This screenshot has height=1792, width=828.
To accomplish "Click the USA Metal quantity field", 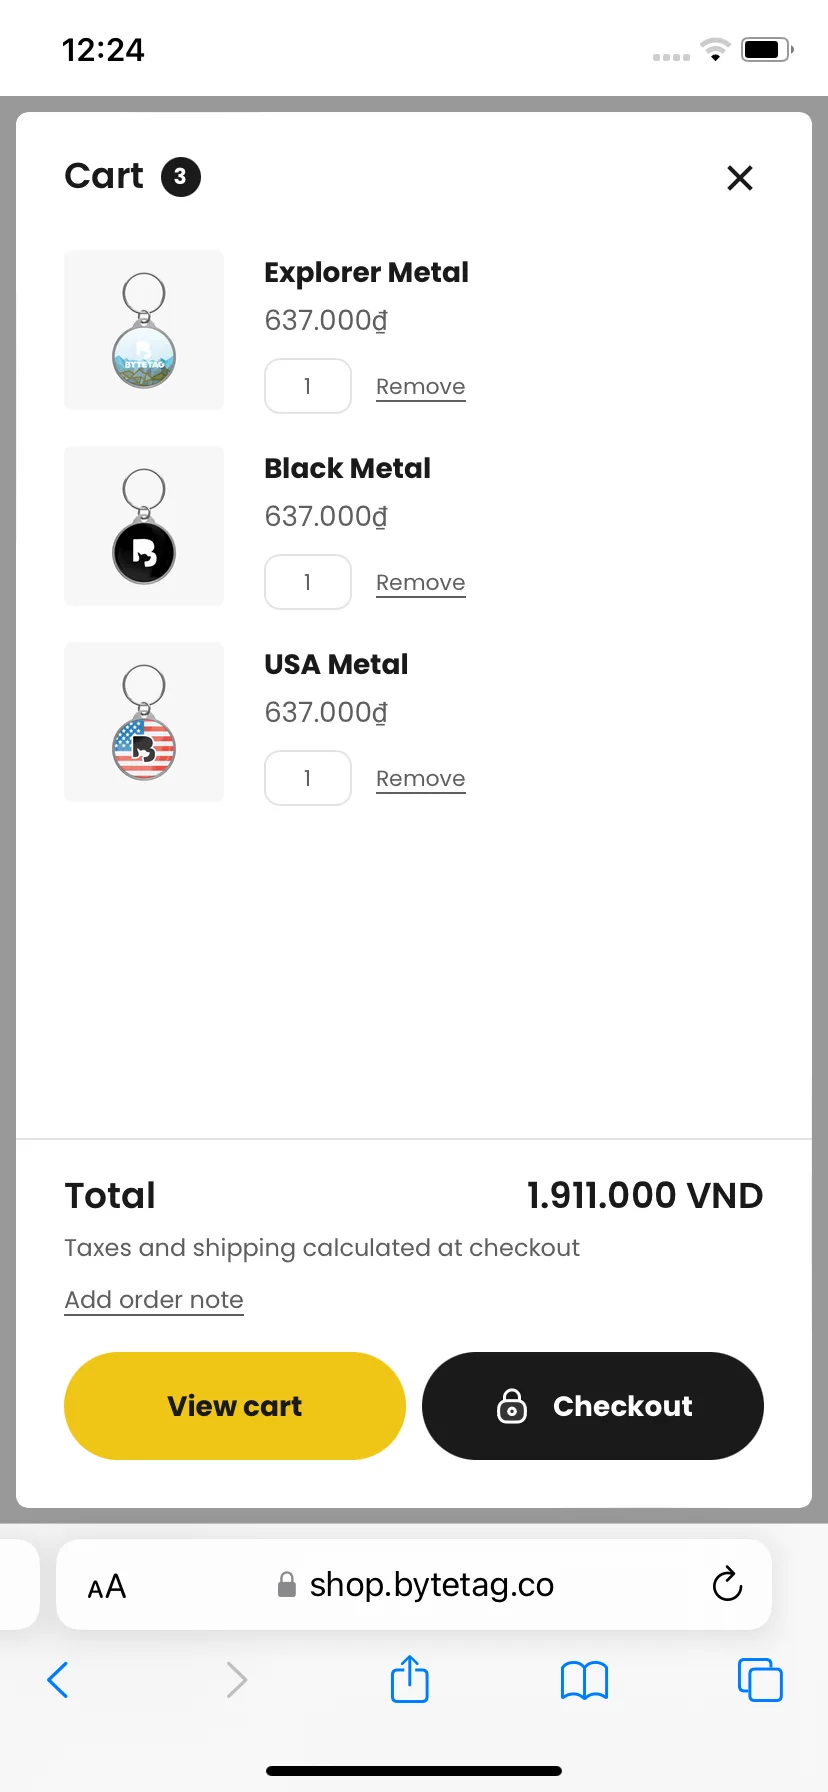I will pyautogui.click(x=308, y=778).
